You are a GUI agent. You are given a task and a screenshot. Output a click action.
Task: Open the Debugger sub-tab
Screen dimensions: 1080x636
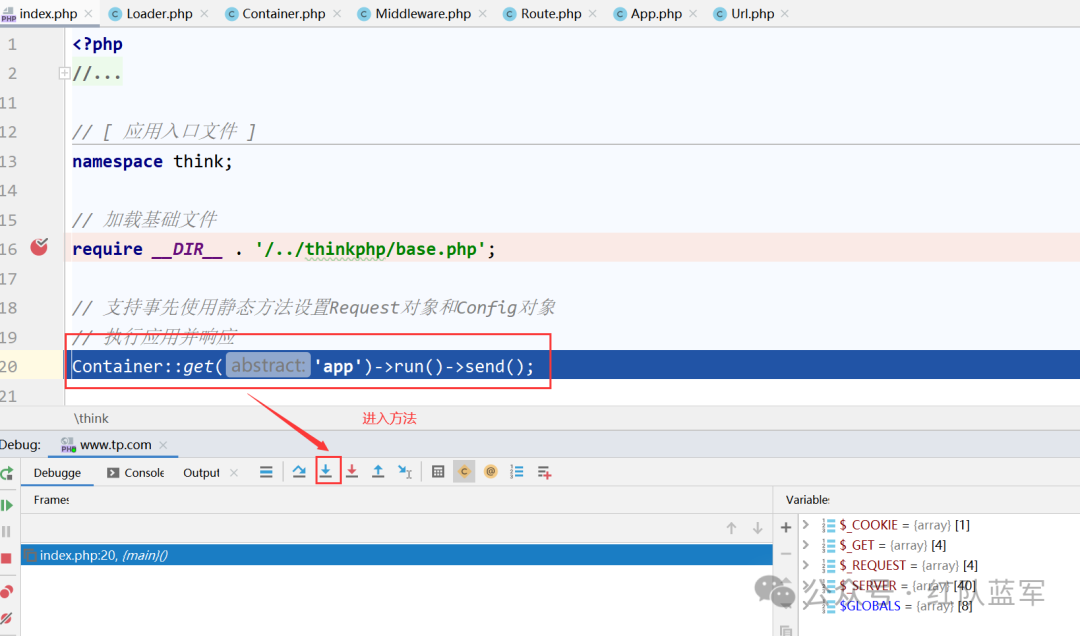[x=57, y=473]
